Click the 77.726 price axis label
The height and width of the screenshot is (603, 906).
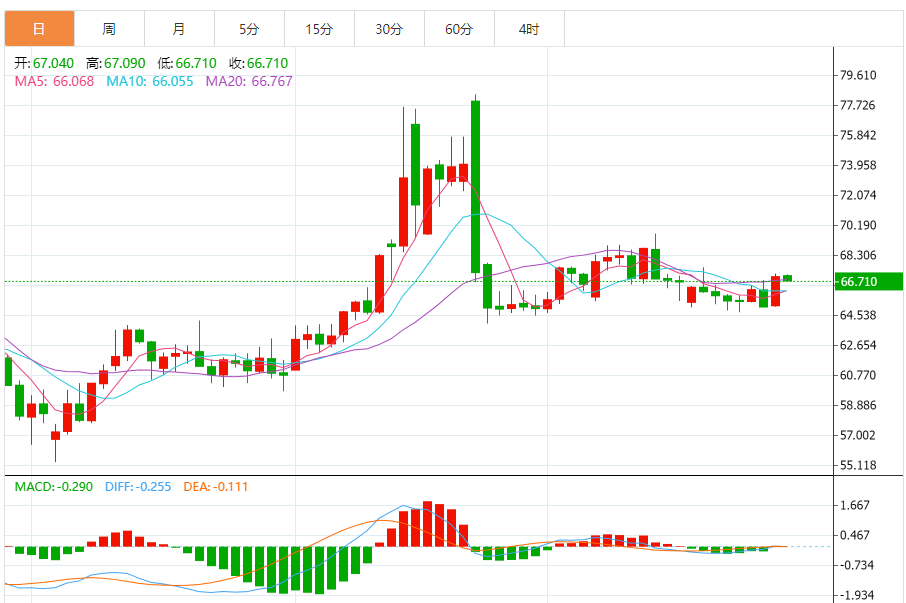pos(858,105)
